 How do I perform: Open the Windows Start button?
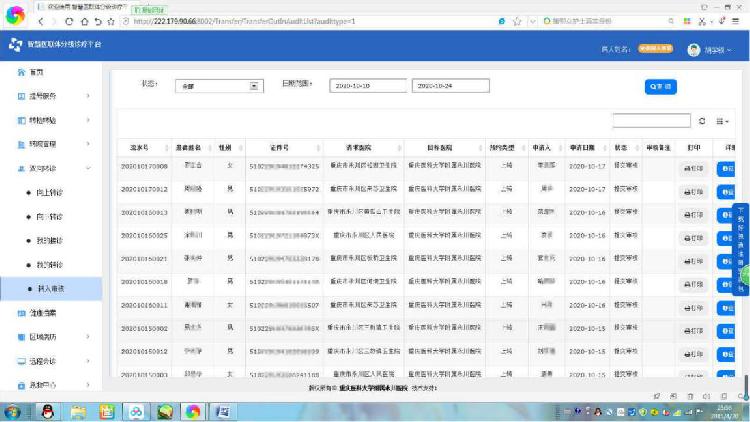click(x=12, y=412)
